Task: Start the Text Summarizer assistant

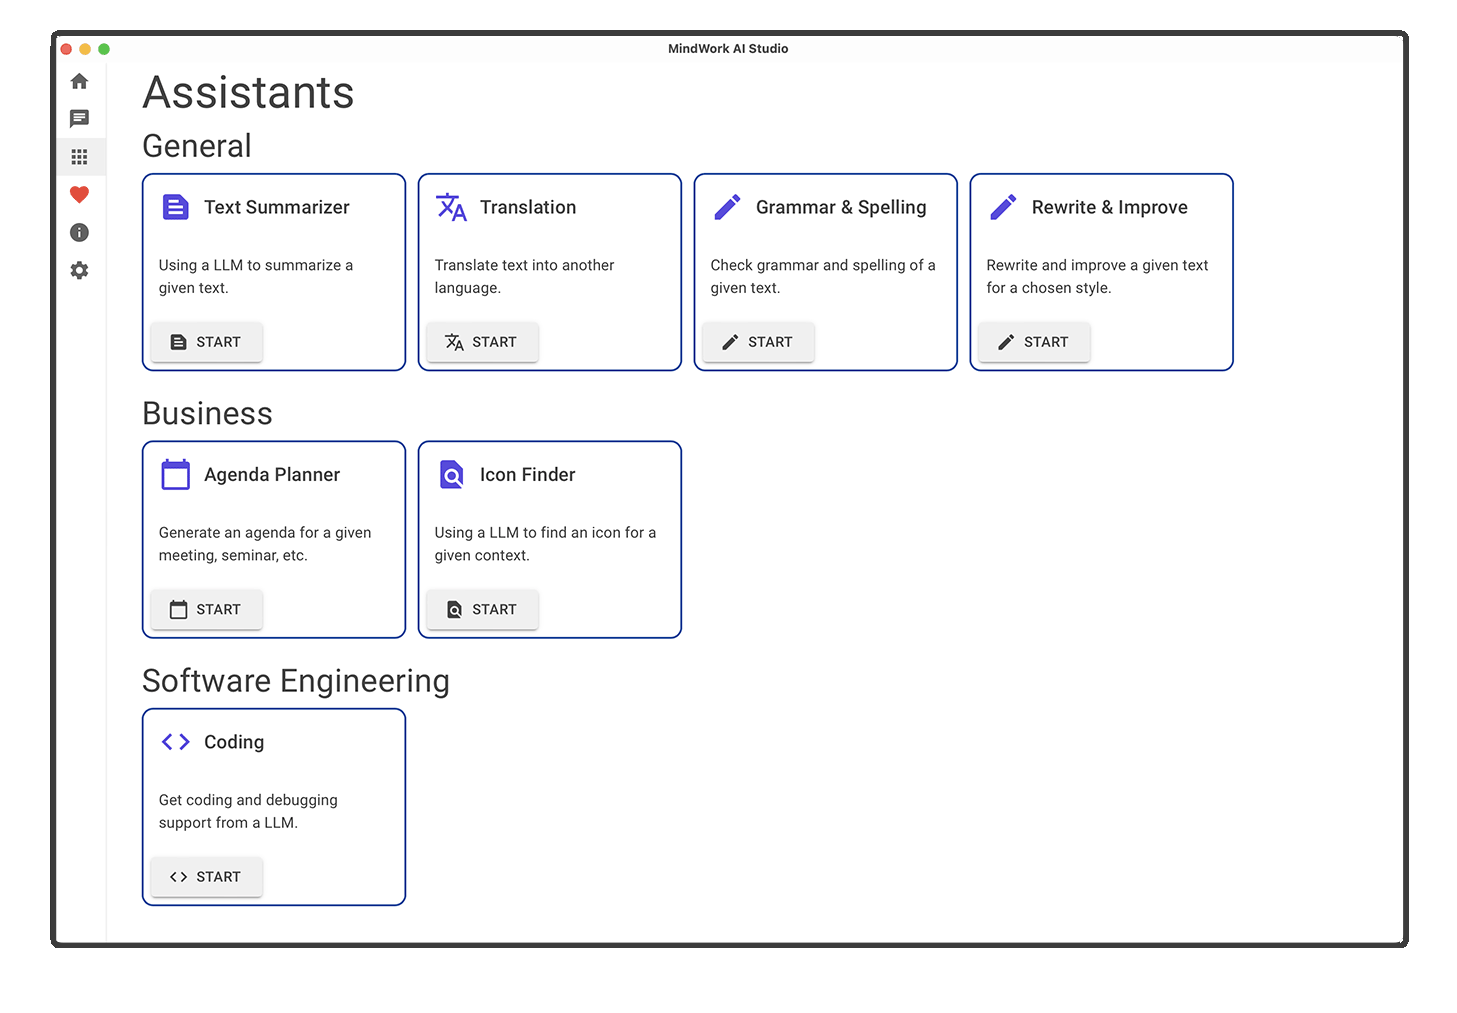Action: click(206, 342)
